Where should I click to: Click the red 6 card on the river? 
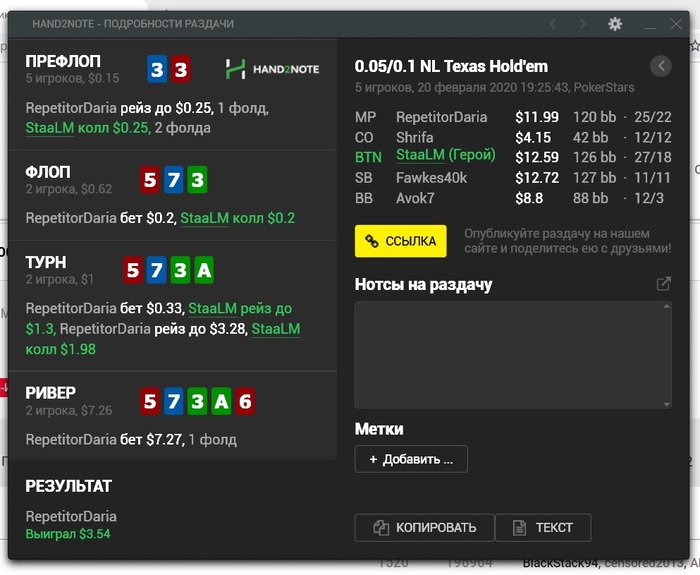click(245, 401)
